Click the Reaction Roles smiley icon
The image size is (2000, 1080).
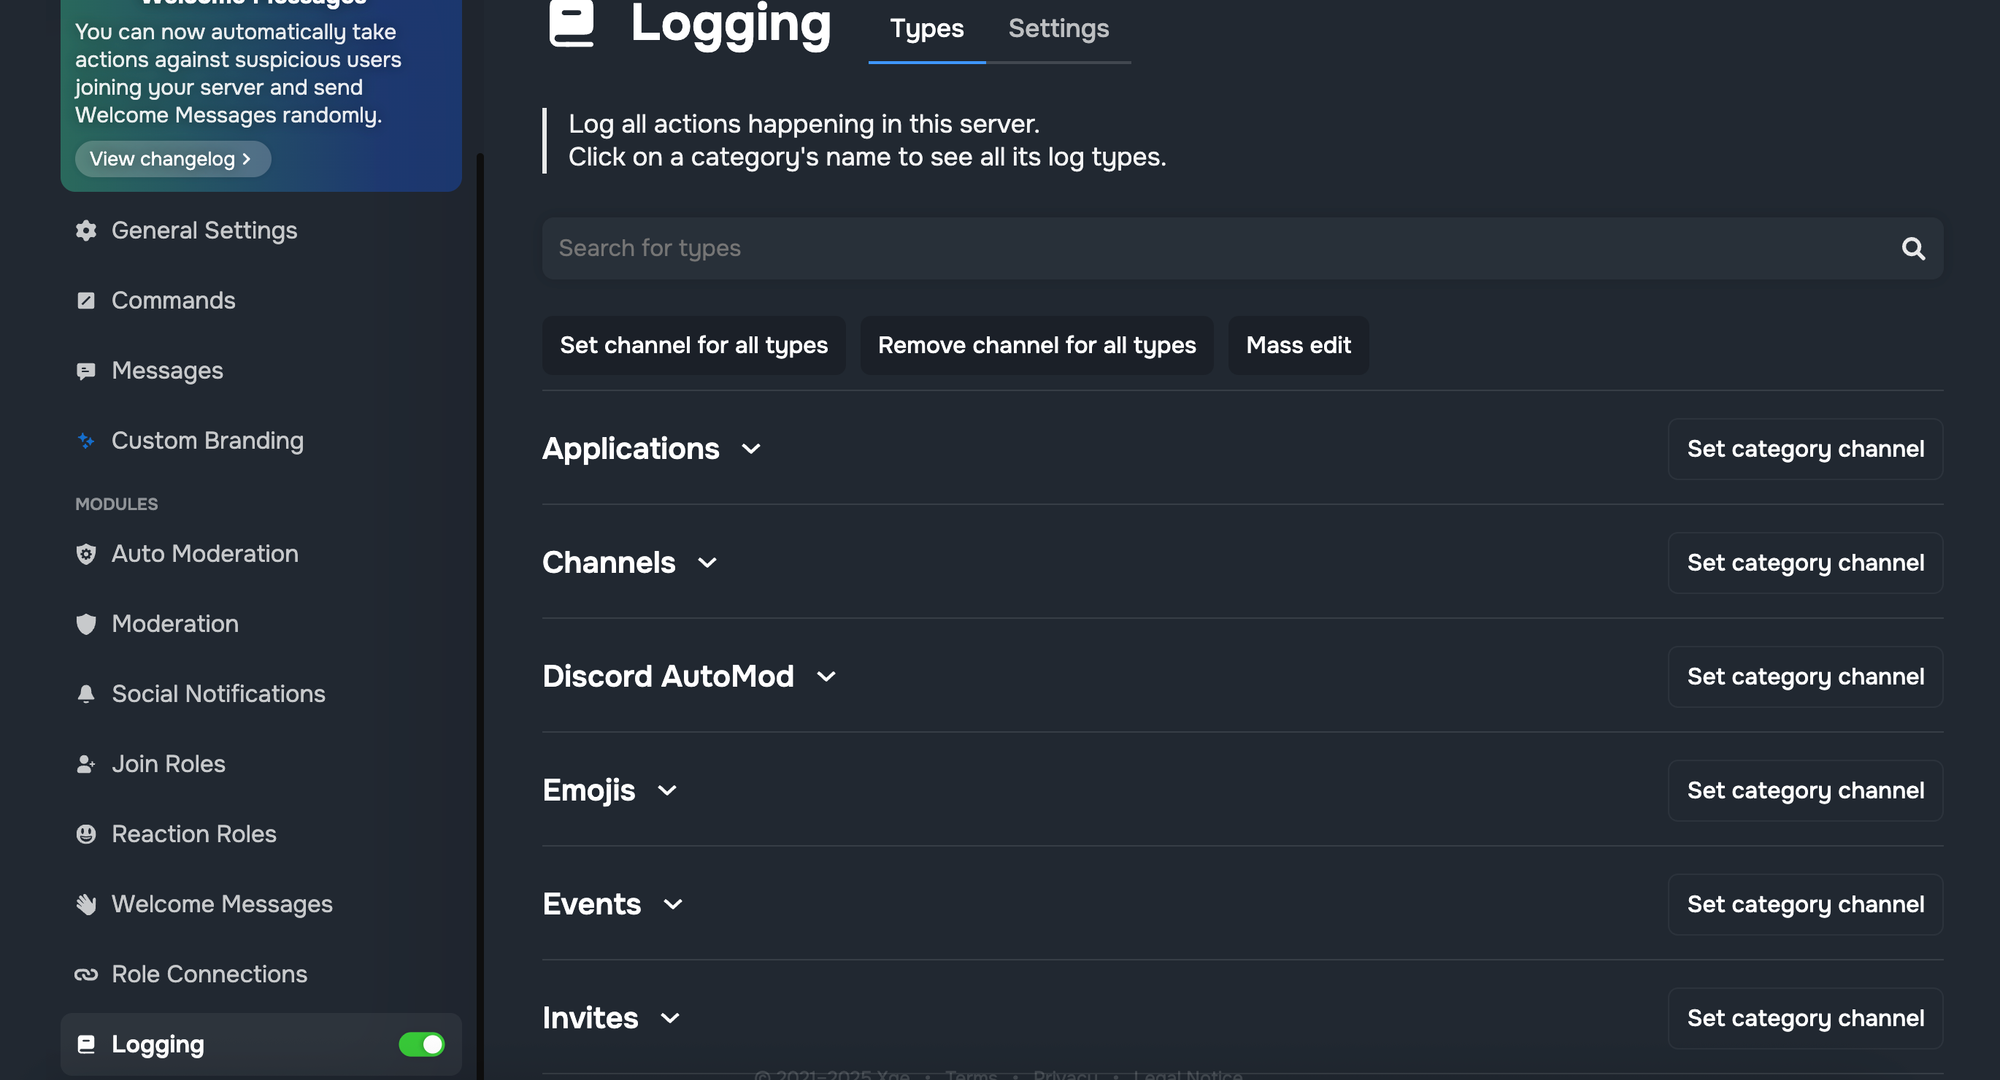point(86,834)
